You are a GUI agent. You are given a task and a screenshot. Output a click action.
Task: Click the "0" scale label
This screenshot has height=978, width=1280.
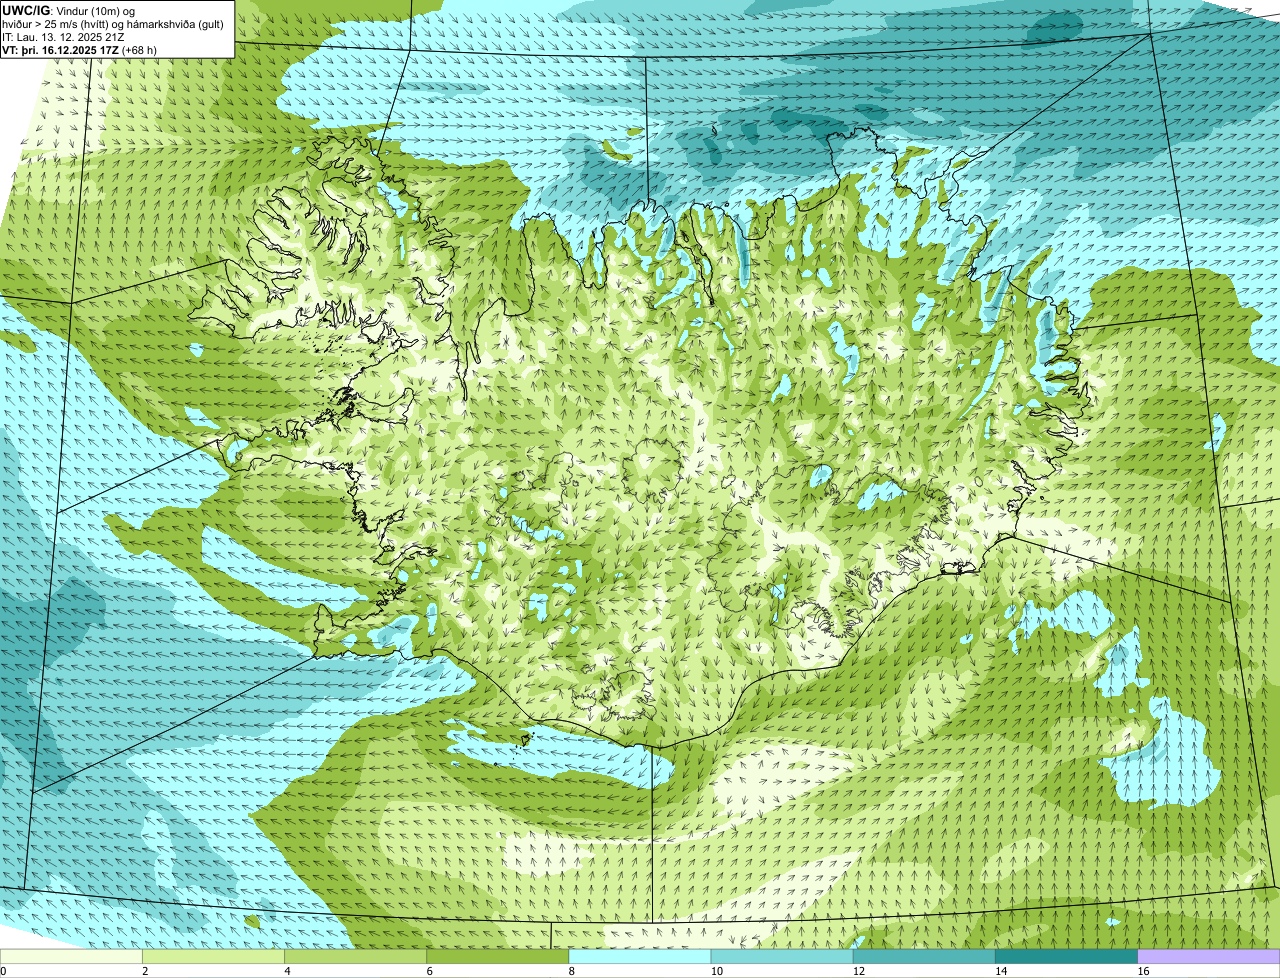coord(4,971)
